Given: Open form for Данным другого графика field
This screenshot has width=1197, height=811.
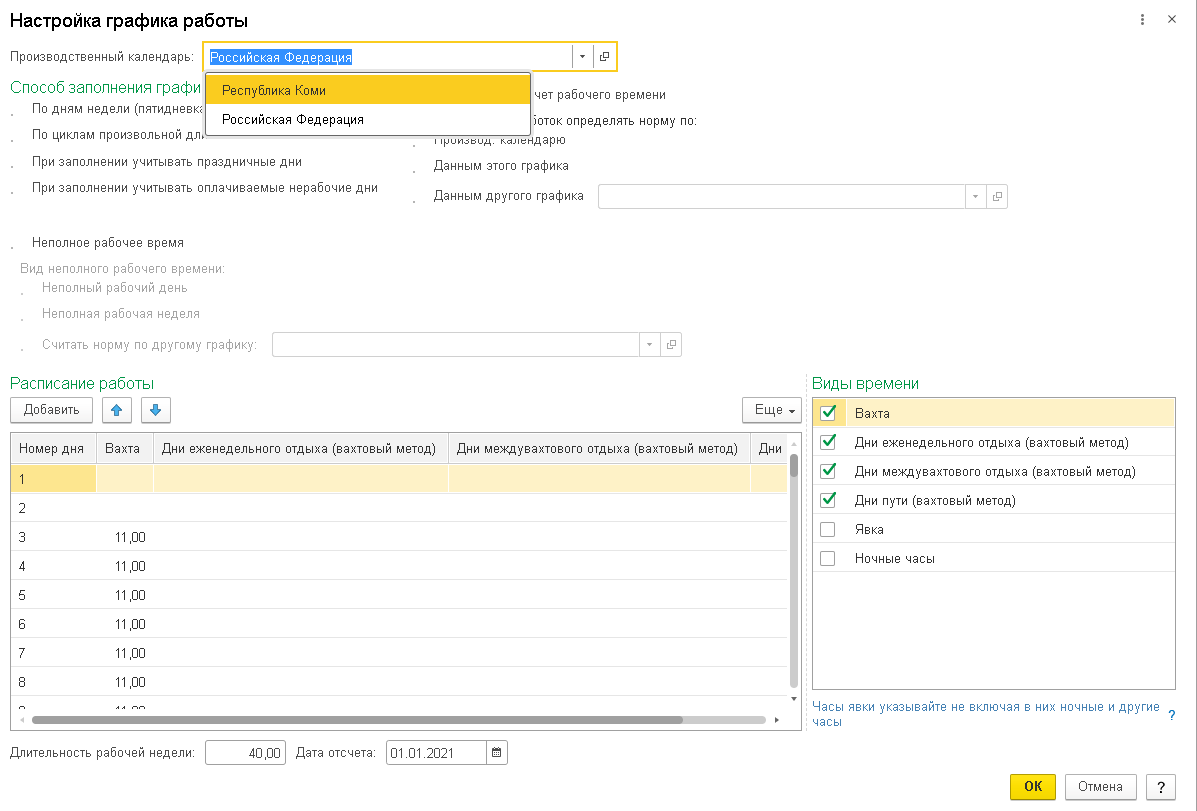Looking at the screenshot, I should pyautogui.click(x=996, y=197).
